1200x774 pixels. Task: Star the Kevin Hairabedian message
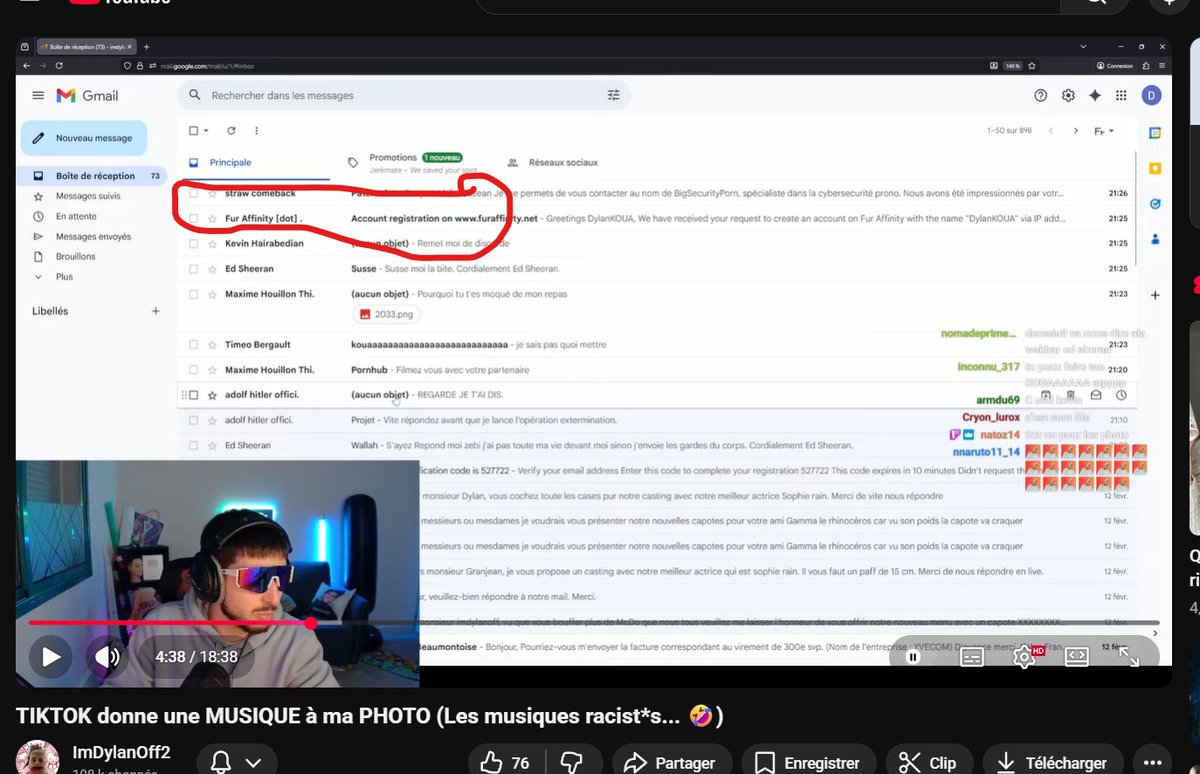[212, 243]
